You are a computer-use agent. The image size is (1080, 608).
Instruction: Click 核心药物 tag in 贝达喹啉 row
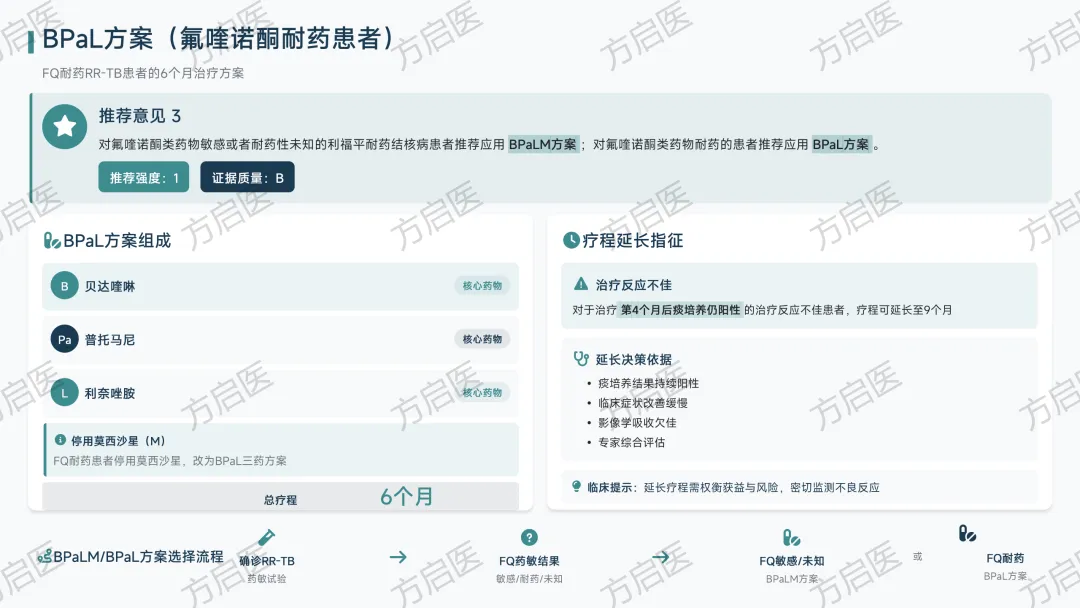482,286
